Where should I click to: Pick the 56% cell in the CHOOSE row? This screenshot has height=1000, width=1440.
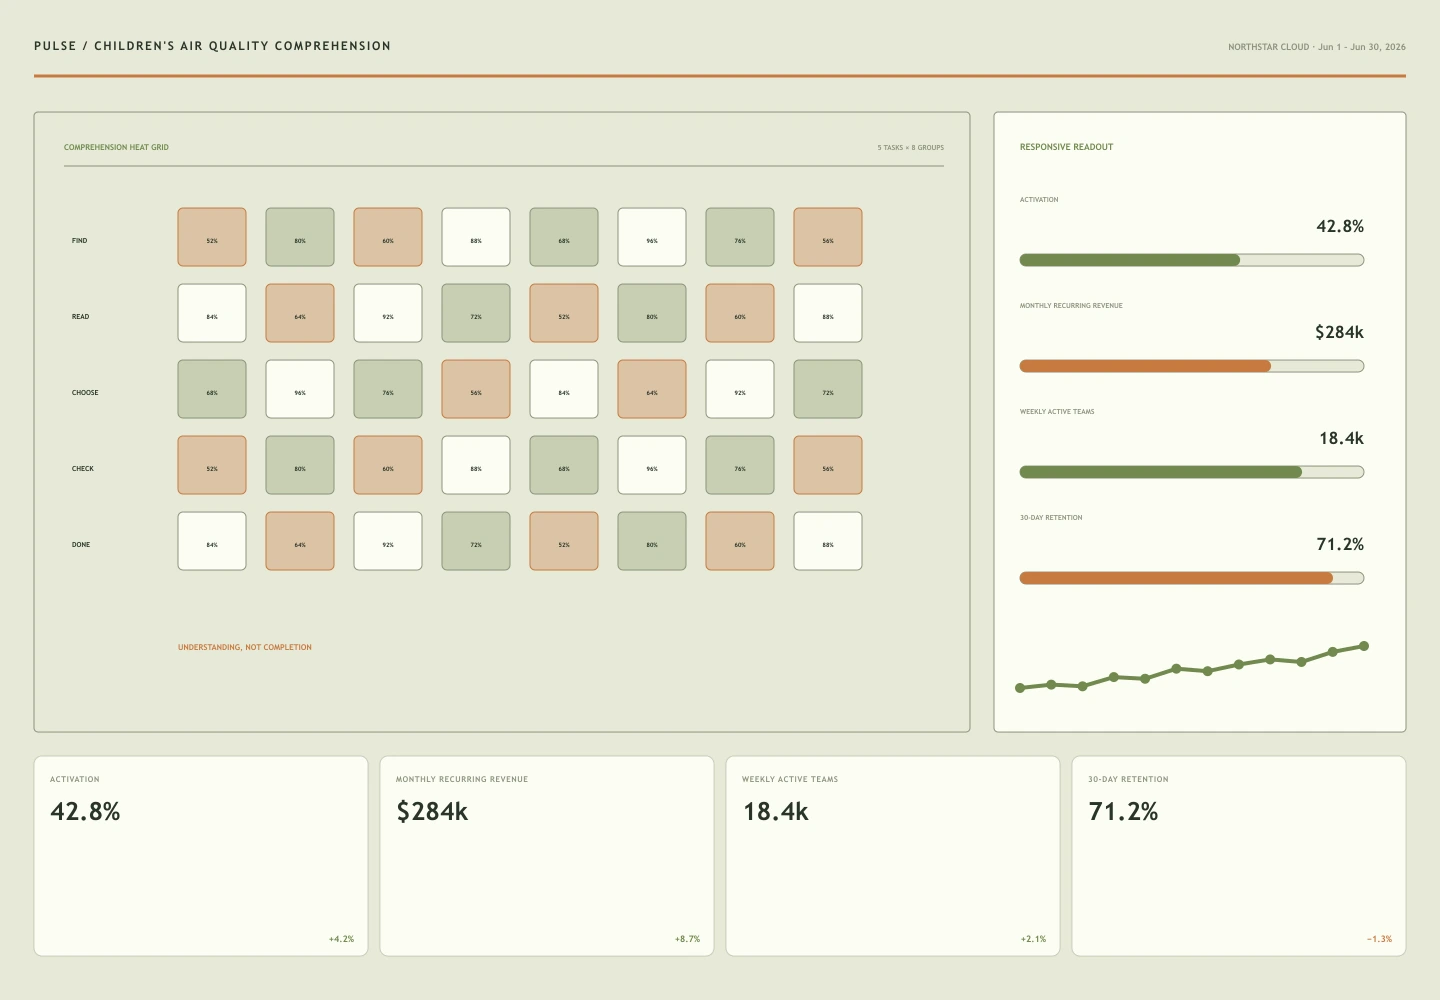tap(476, 389)
